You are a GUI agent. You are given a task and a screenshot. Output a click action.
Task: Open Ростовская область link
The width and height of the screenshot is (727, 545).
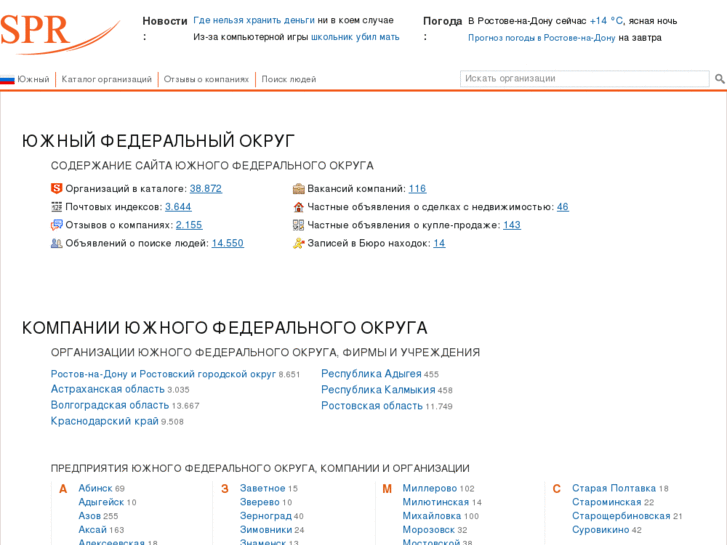tap(372, 405)
